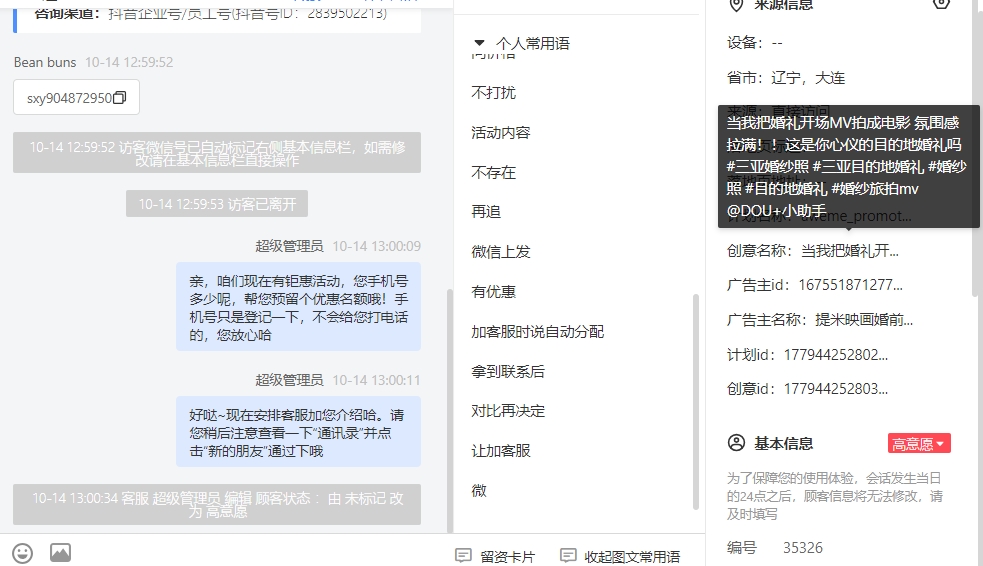This screenshot has height=566, width=983.
Task: Collapse the 个人常用语 section
Action: click(480, 43)
